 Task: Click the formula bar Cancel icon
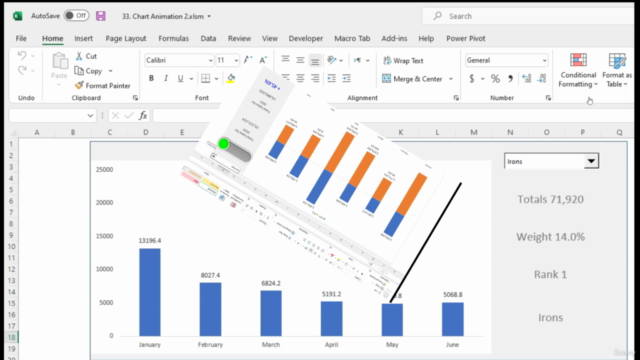tap(115, 116)
